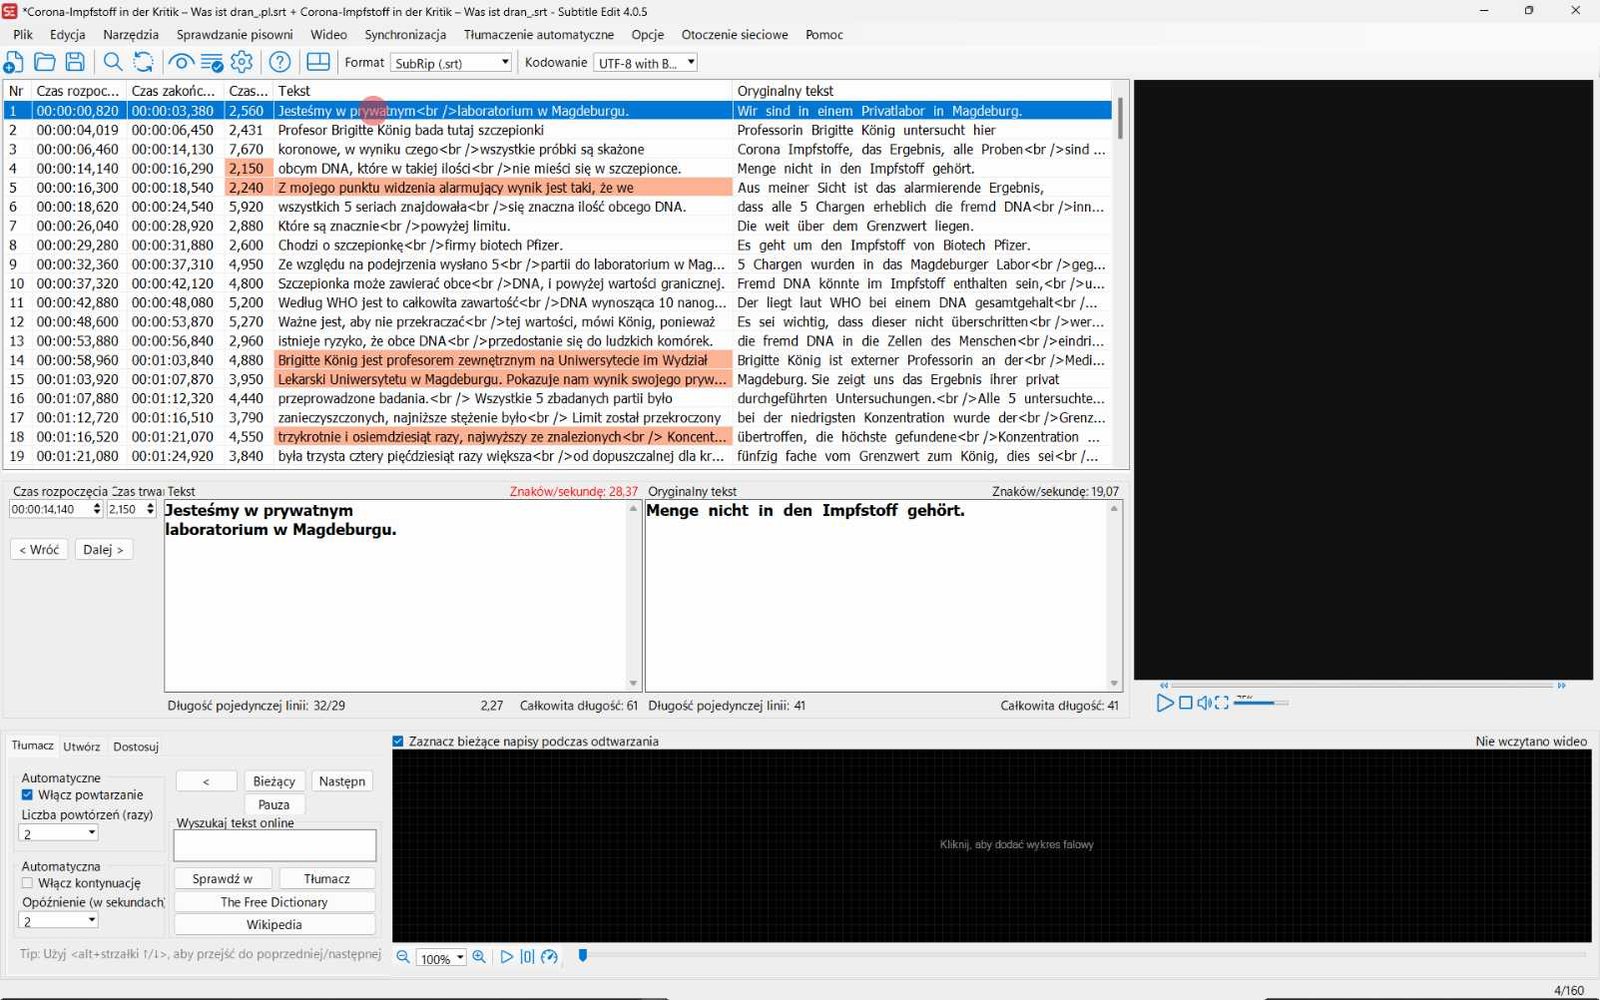This screenshot has width=1600, height=1000.
Task: Open the Synchronizacja menu
Action: (405, 34)
